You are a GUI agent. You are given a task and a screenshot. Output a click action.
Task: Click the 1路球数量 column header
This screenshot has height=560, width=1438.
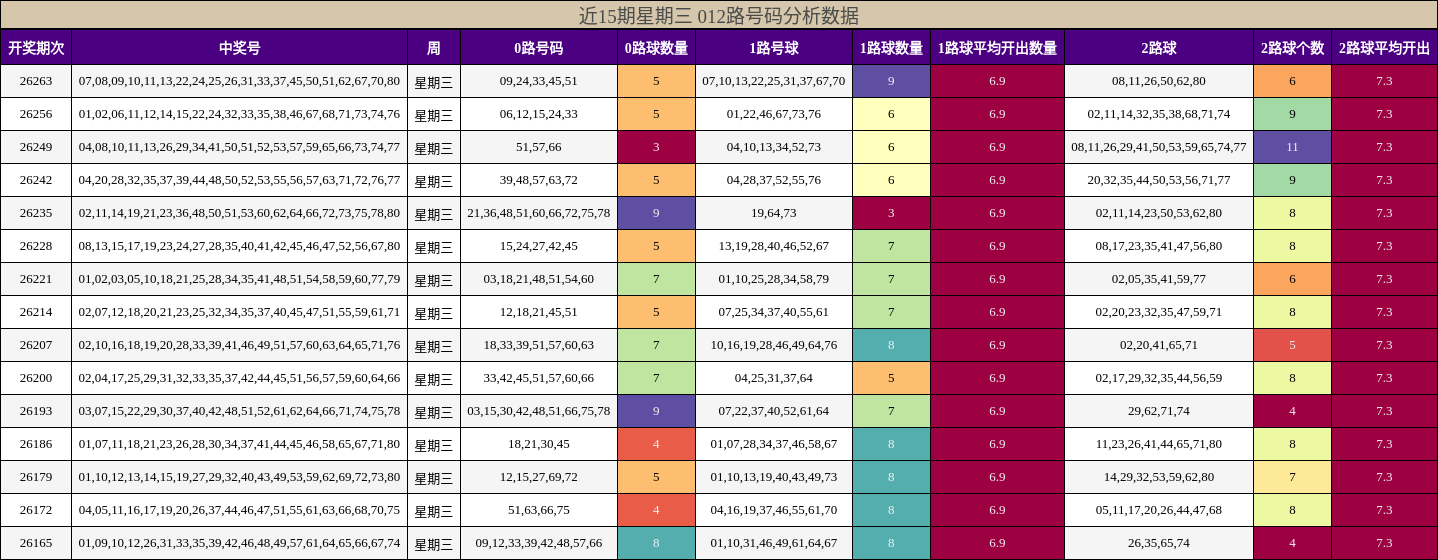coord(891,48)
